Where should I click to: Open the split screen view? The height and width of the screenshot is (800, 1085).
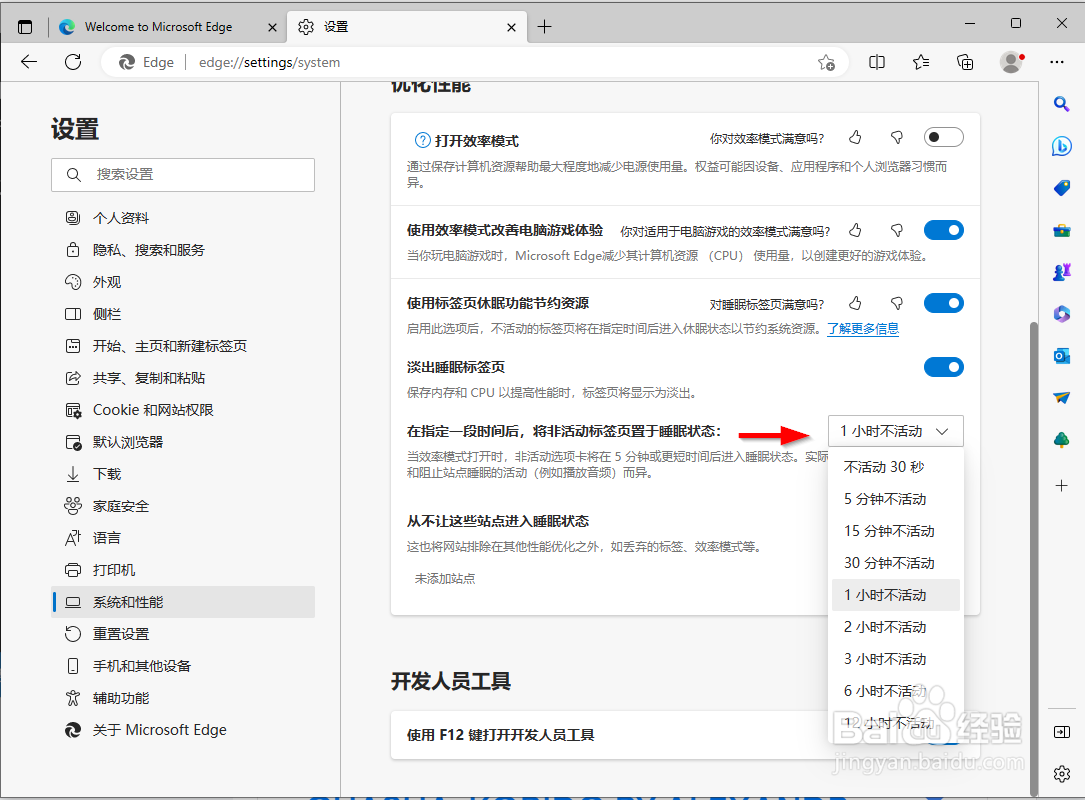pyautogui.click(x=877, y=62)
